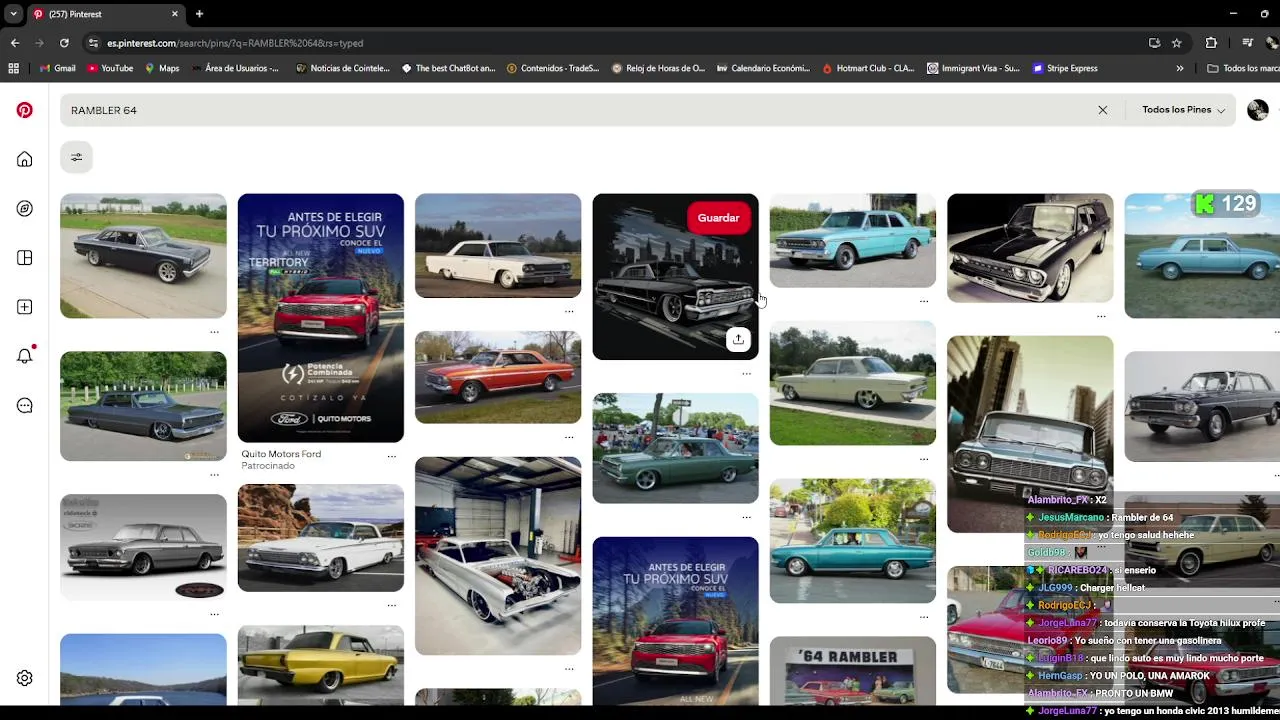Open Todos los marcadores folder
Viewport: 1280px width, 720px height.
(x=1243, y=68)
